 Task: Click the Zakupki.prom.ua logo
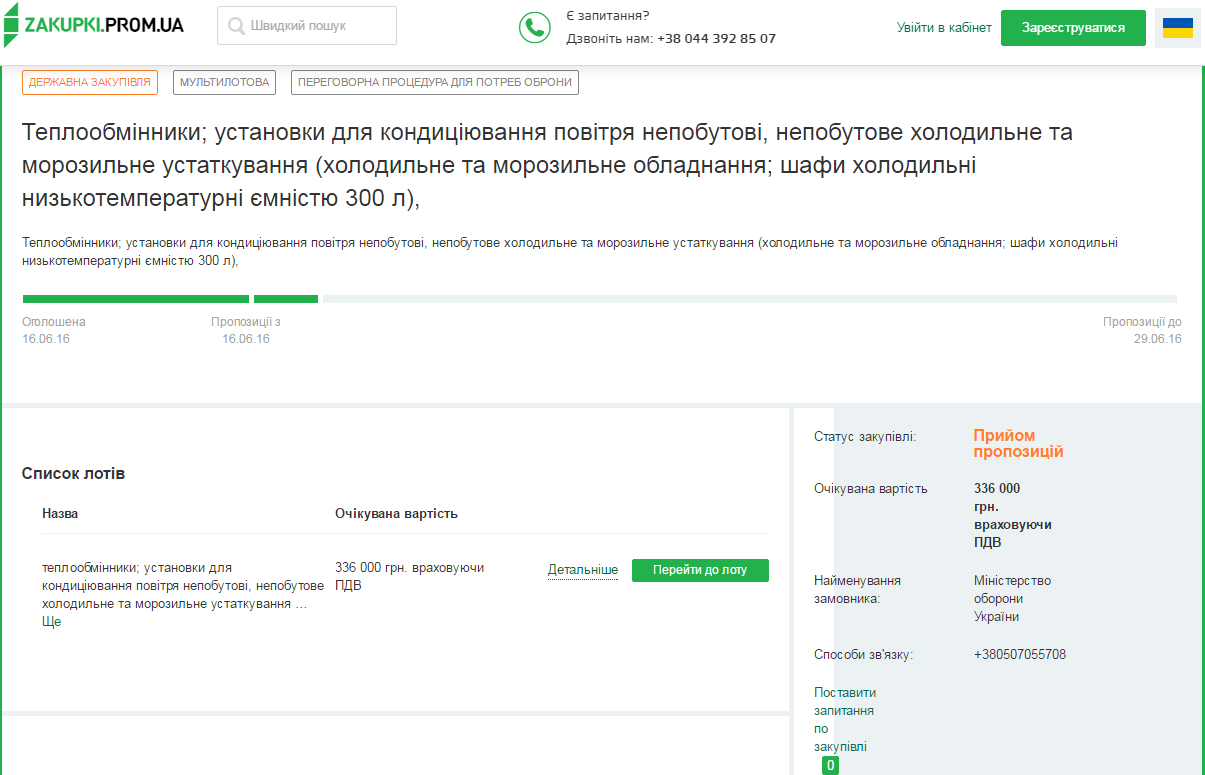click(x=93, y=25)
